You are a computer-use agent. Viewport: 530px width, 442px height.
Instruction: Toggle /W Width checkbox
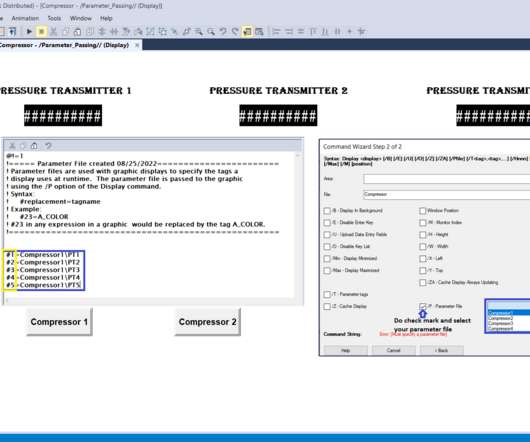423,247
